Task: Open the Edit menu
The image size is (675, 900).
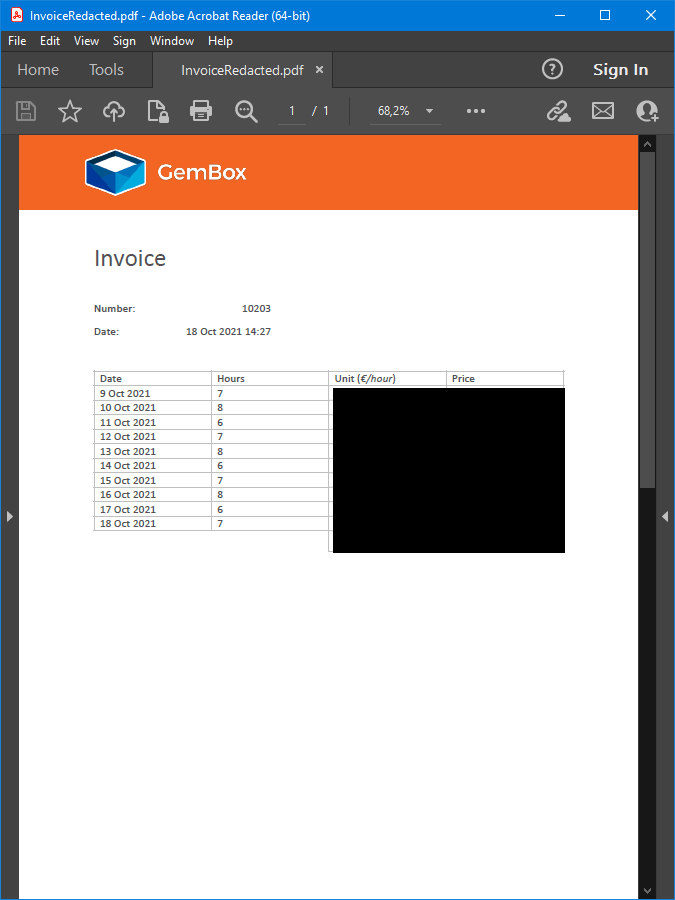Action: tap(50, 41)
